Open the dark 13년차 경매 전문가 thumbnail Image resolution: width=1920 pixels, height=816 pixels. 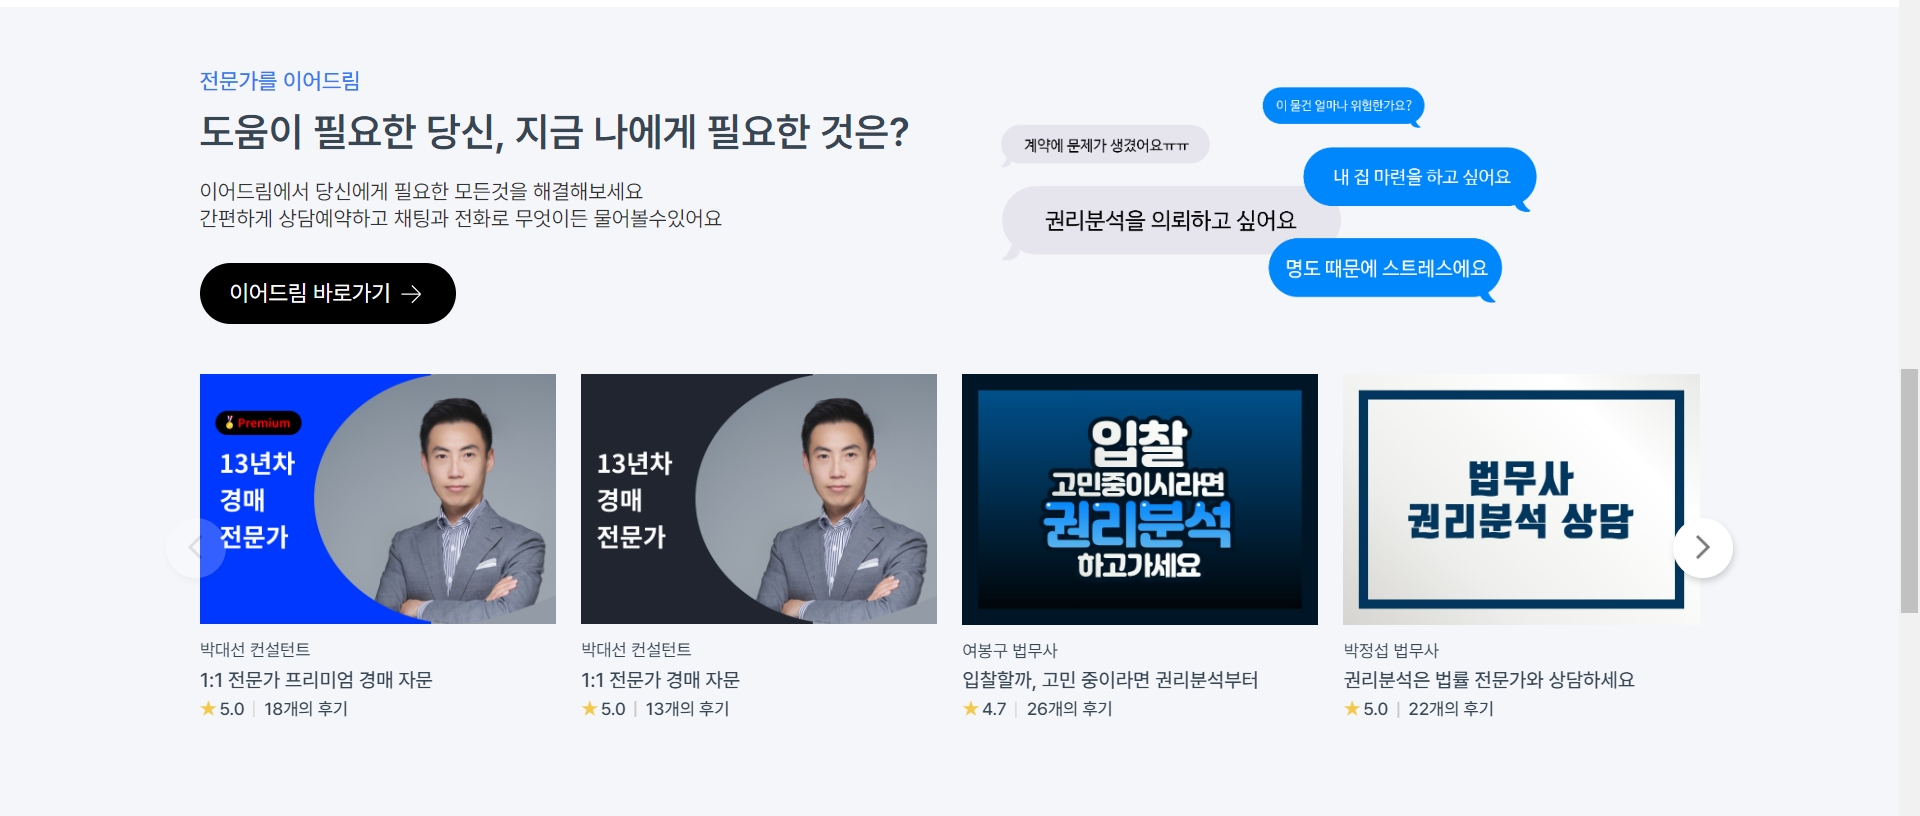click(x=759, y=499)
